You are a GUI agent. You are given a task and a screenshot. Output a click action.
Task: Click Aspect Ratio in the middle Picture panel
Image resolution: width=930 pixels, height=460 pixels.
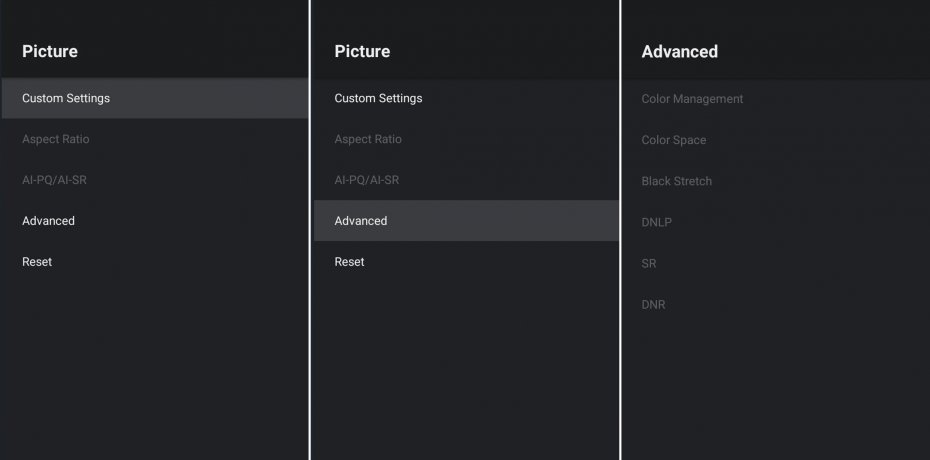click(368, 139)
